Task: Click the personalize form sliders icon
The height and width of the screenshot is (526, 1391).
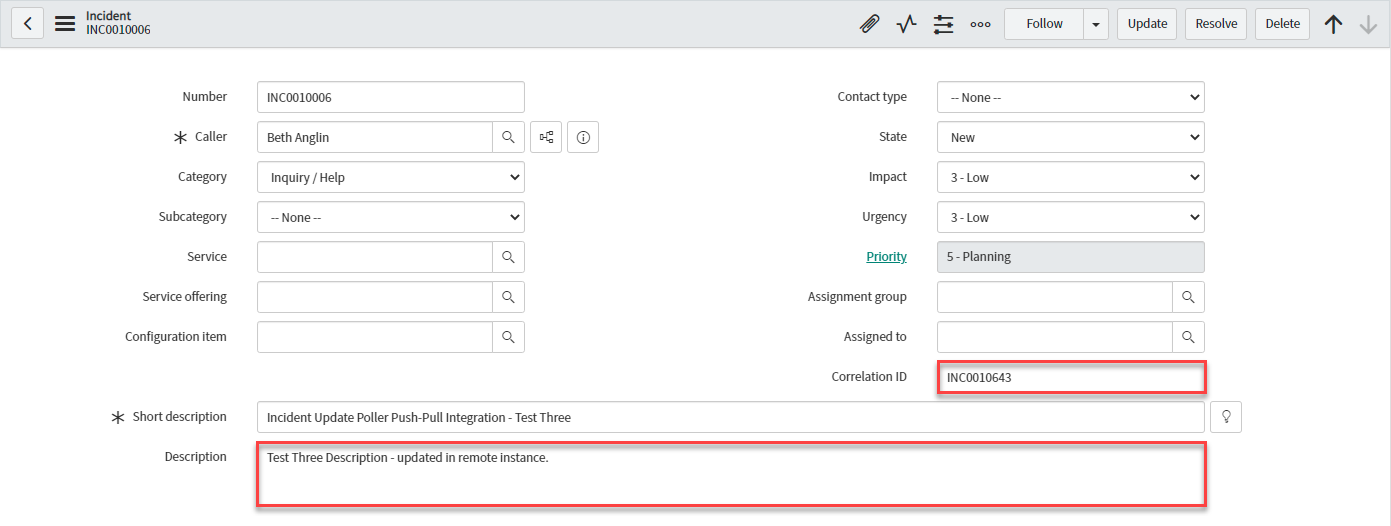Action: [x=943, y=24]
